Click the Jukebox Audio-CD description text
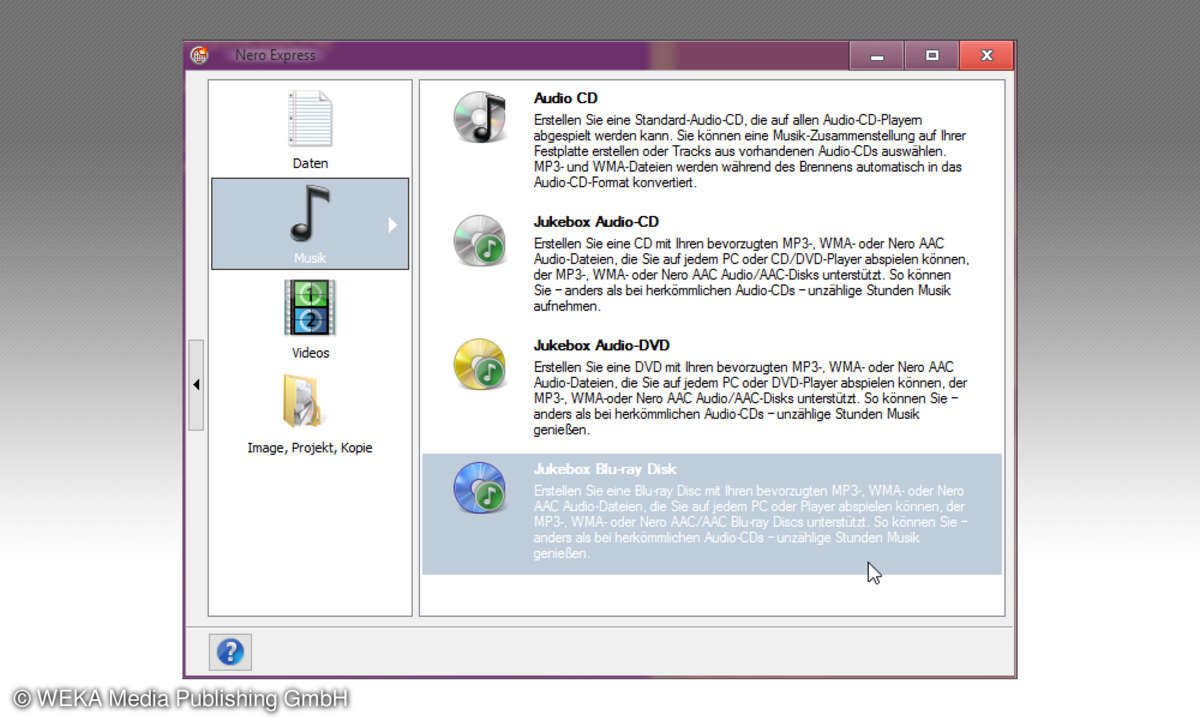Viewport: 1200px width, 720px height. click(751, 275)
